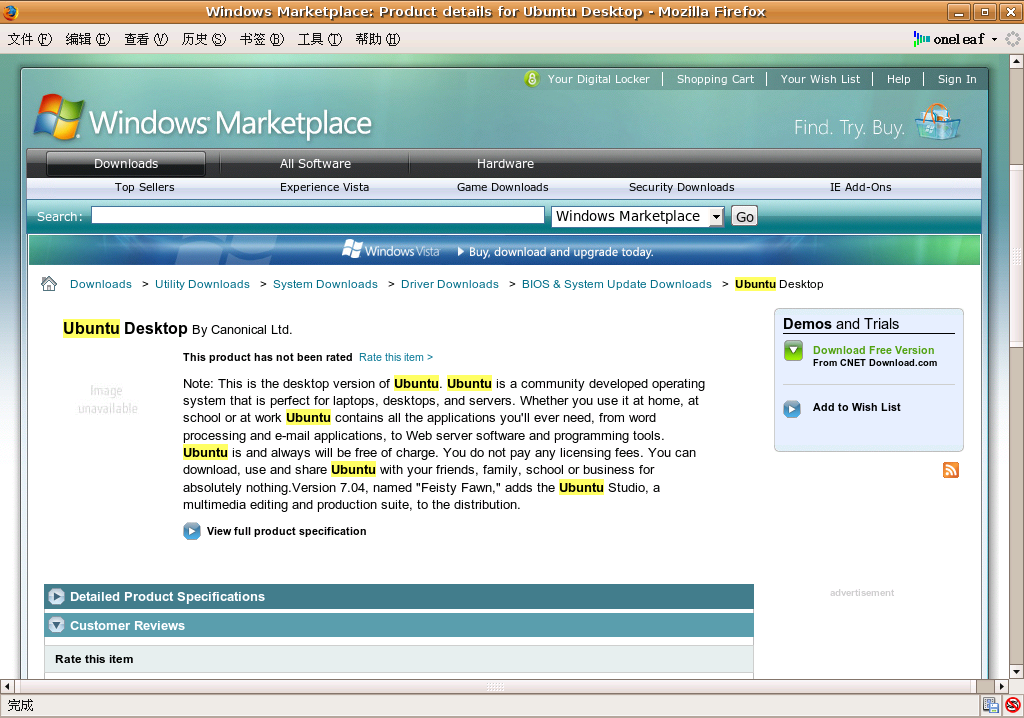Select the Hardware tab

(505, 163)
